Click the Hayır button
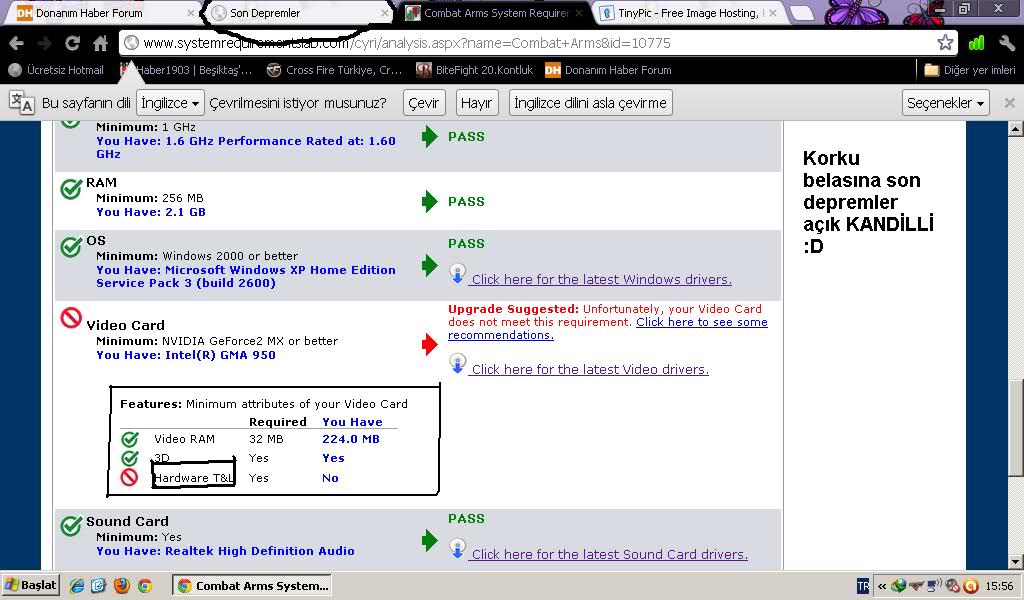 tap(476, 103)
